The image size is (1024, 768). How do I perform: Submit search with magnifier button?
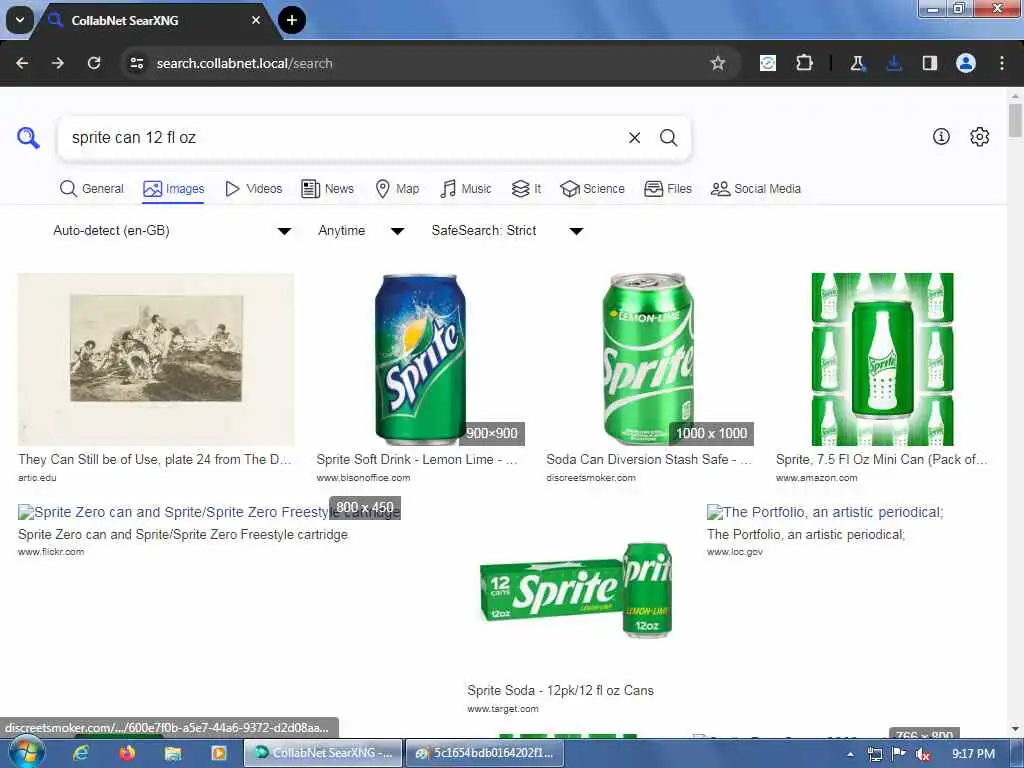tap(668, 138)
